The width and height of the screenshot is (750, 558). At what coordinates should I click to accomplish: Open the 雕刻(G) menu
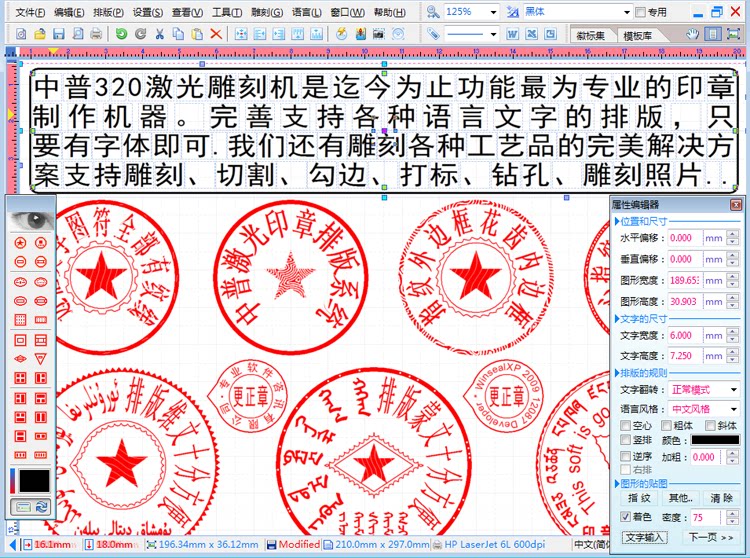(x=266, y=12)
